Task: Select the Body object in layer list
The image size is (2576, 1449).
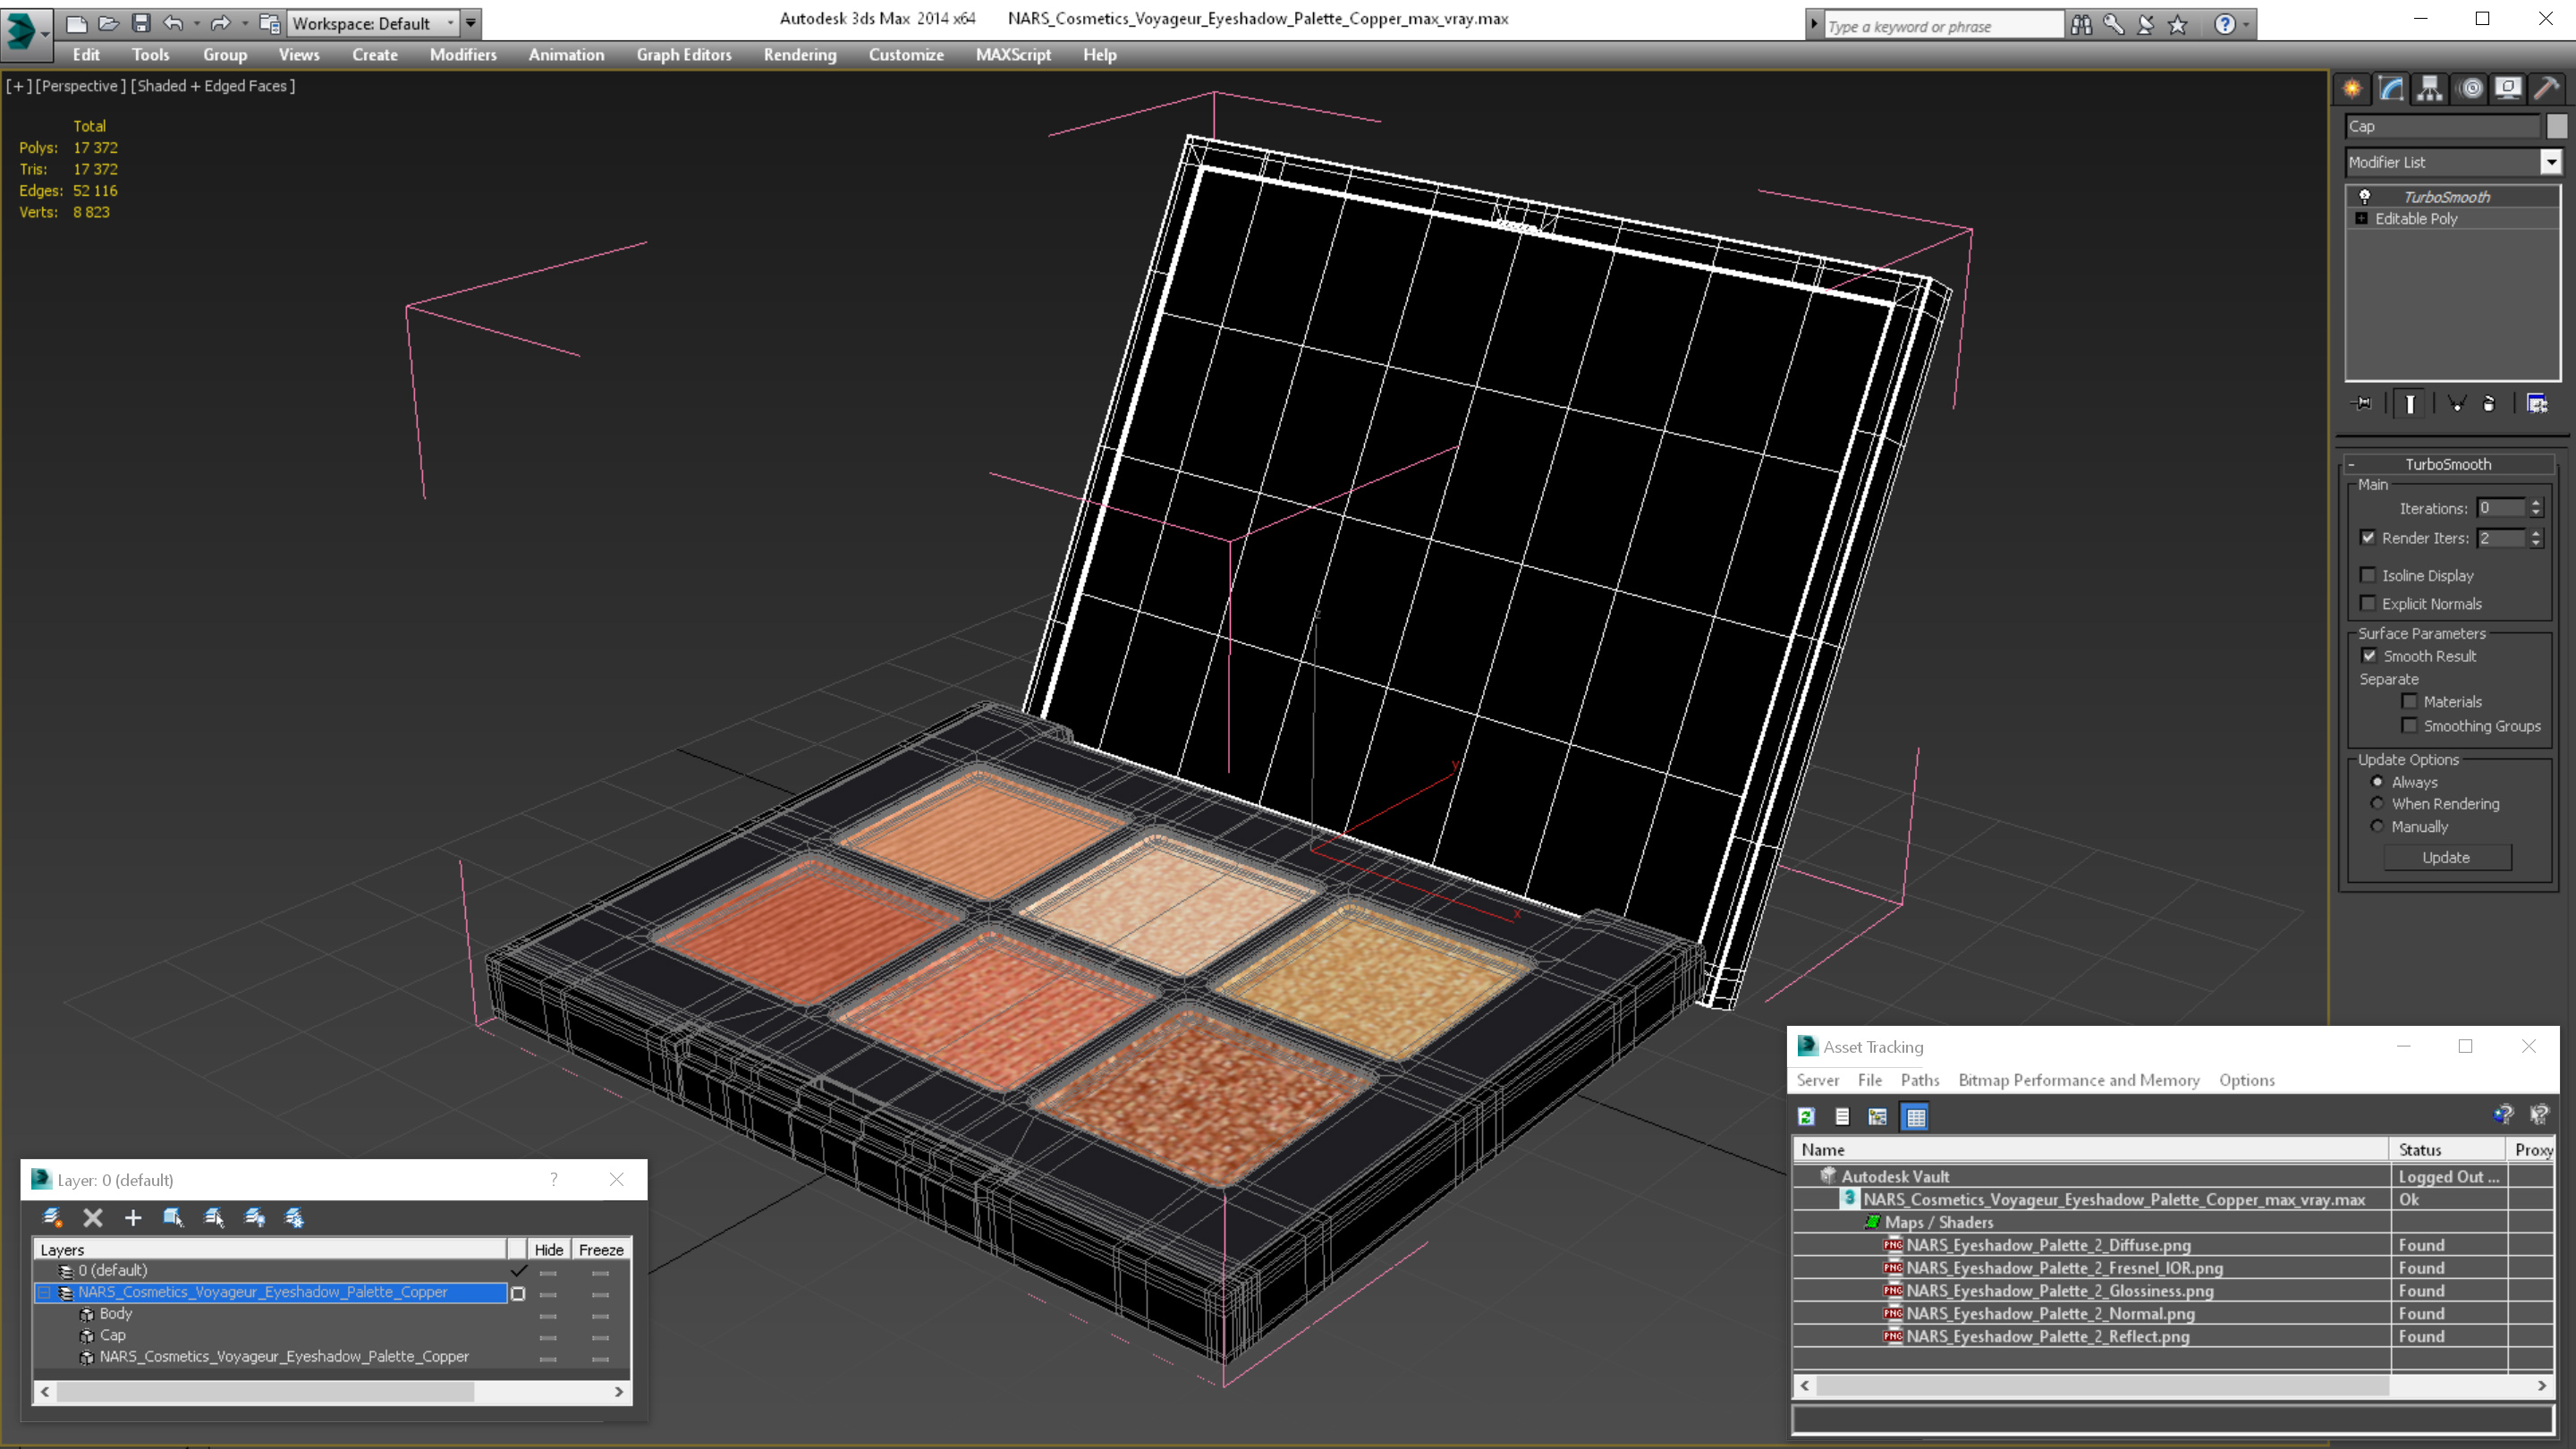Action: pos(115,1314)
